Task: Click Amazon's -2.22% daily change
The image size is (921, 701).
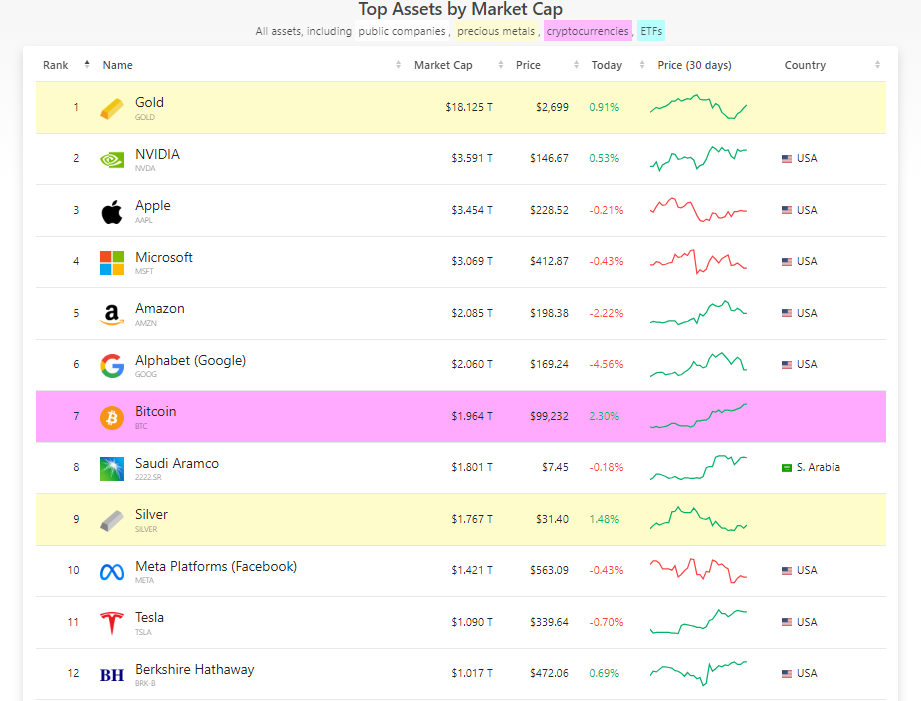Action: tap(606, 313)
